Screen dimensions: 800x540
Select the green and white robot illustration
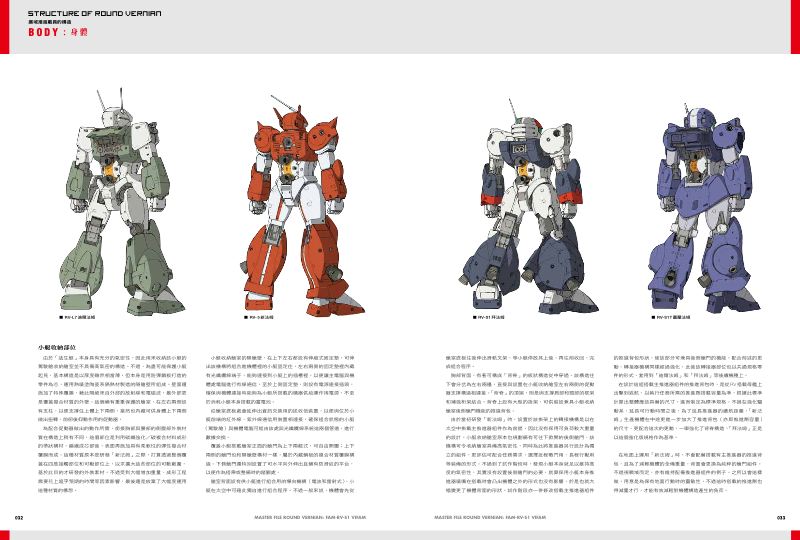pyautogui.click(x=121, y=202)
